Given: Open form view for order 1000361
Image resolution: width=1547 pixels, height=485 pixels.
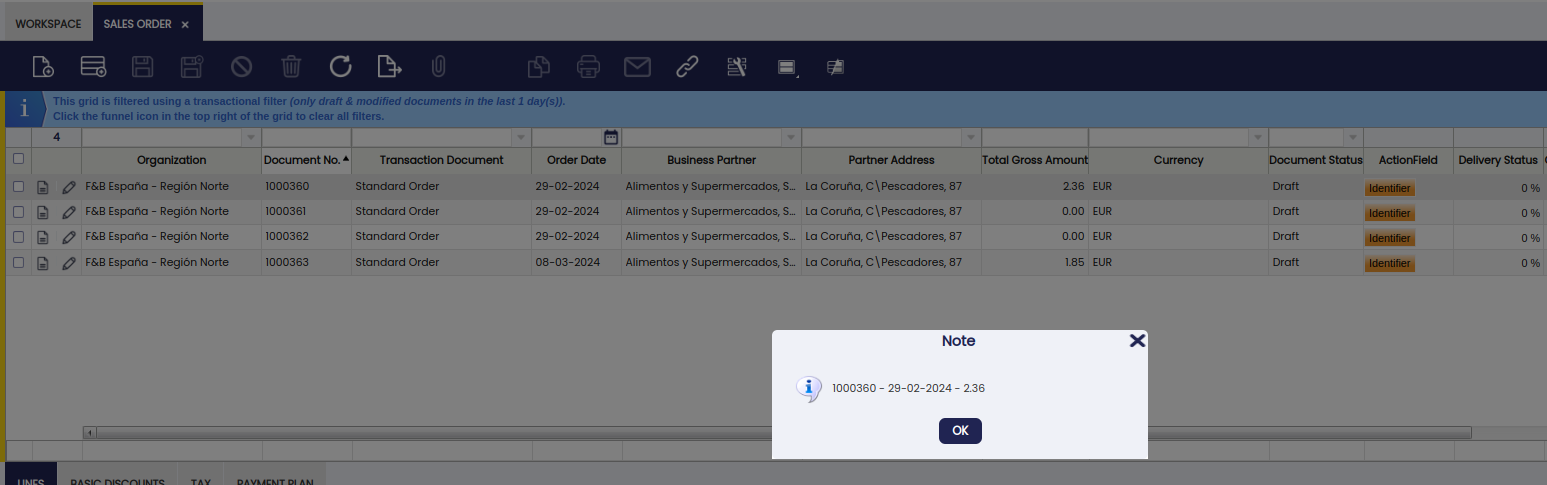Looking at the screenshot, I should click(43, 212).
